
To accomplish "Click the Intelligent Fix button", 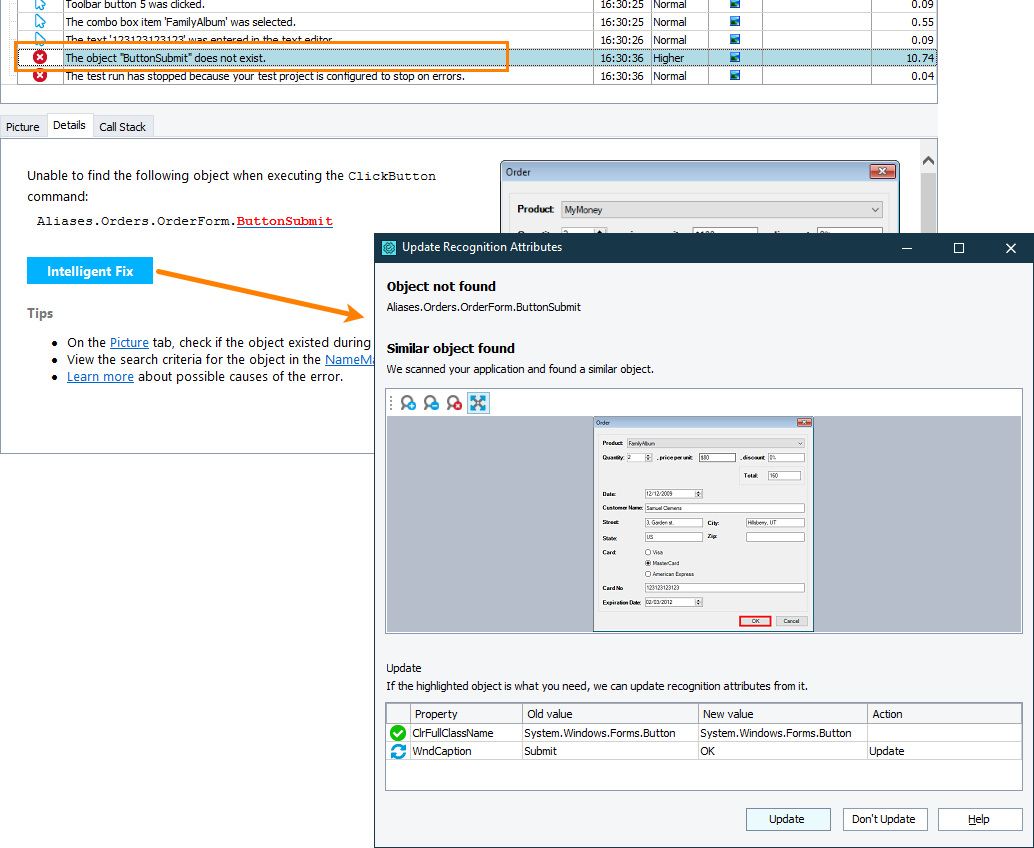I will click(x=89, y=270).
